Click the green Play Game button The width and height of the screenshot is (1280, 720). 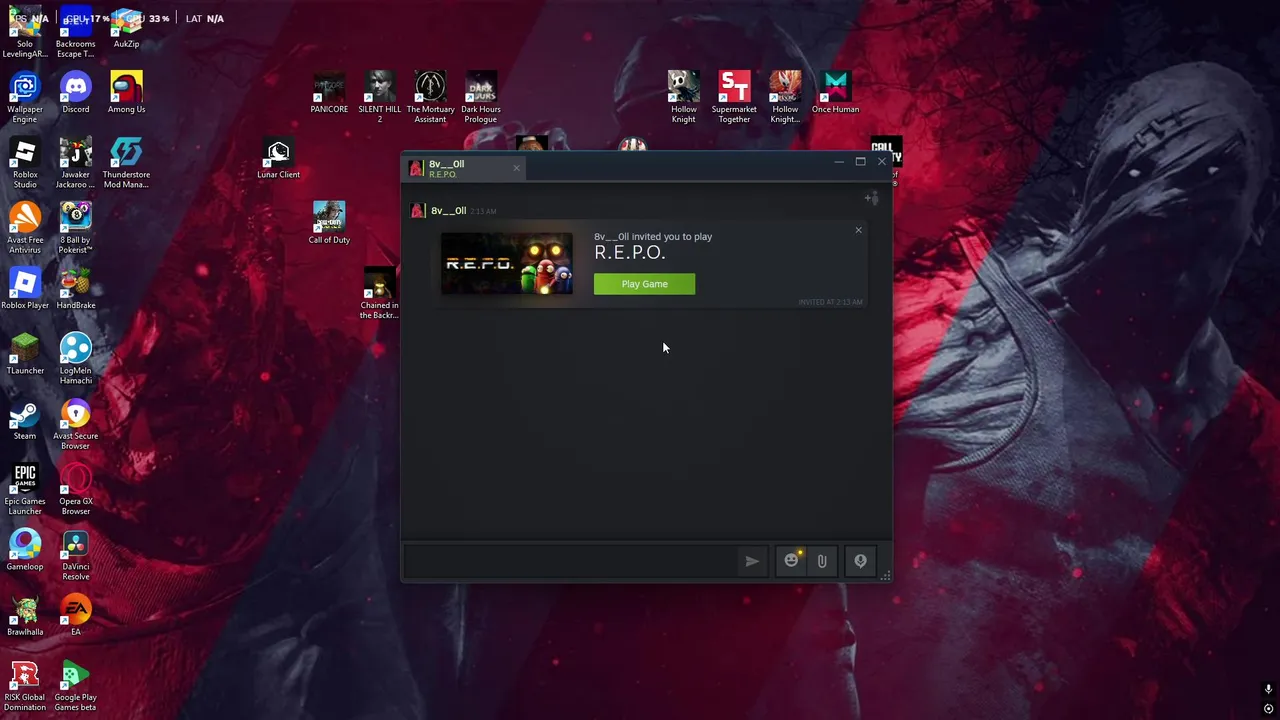[644, 284]
